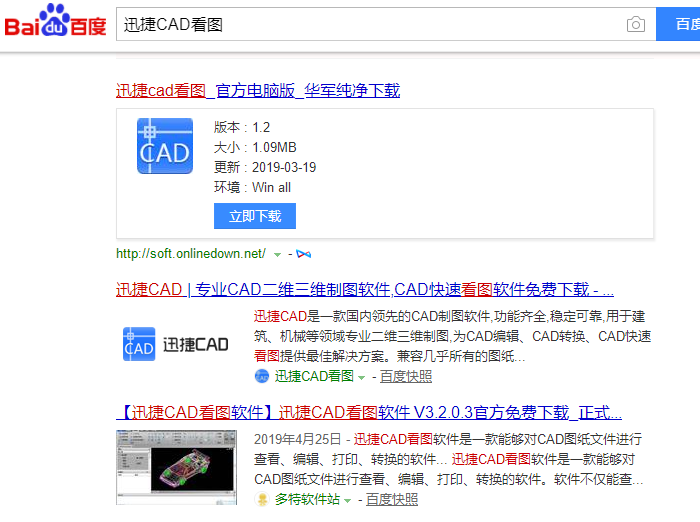Screen dimensions: 700x522
Task: Click the blue Baidu search button
Action: coord(678,24)
